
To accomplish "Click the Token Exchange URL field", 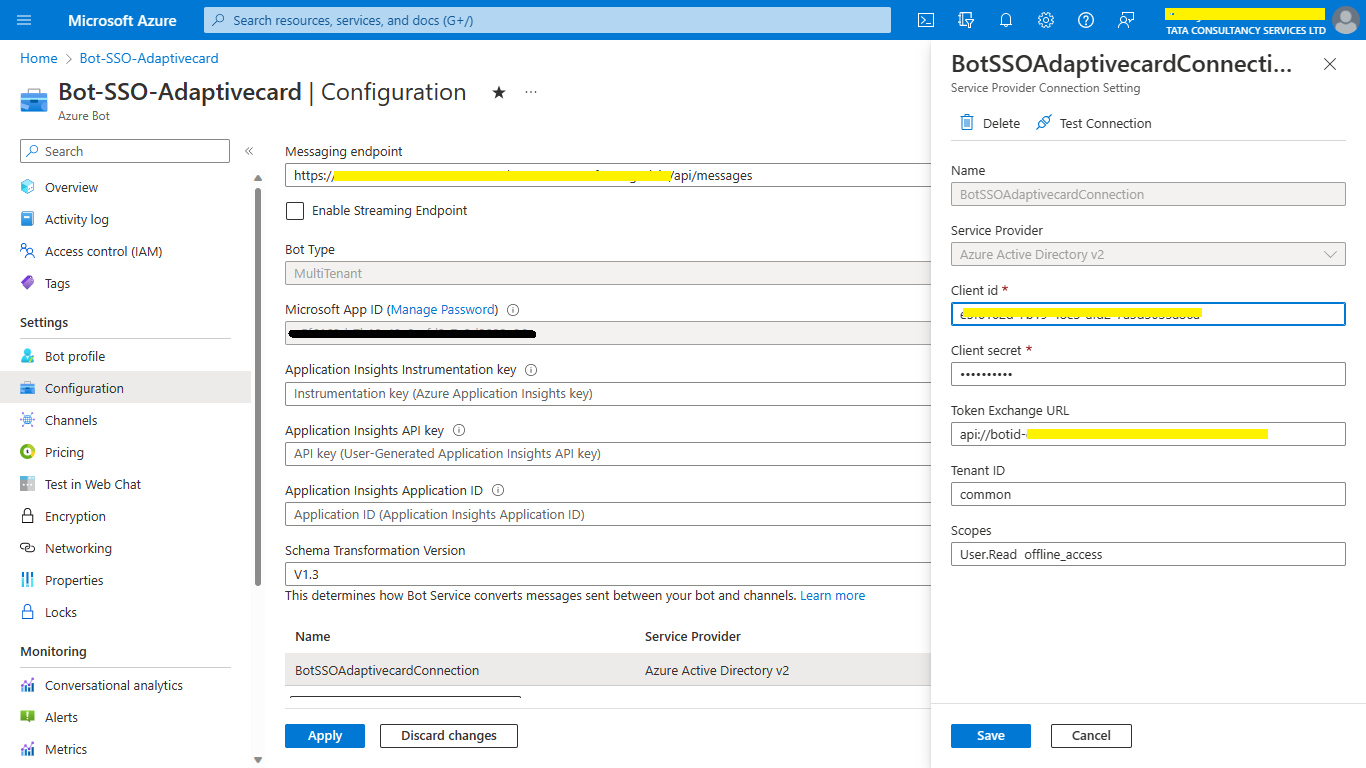I will pos(1148,434).
